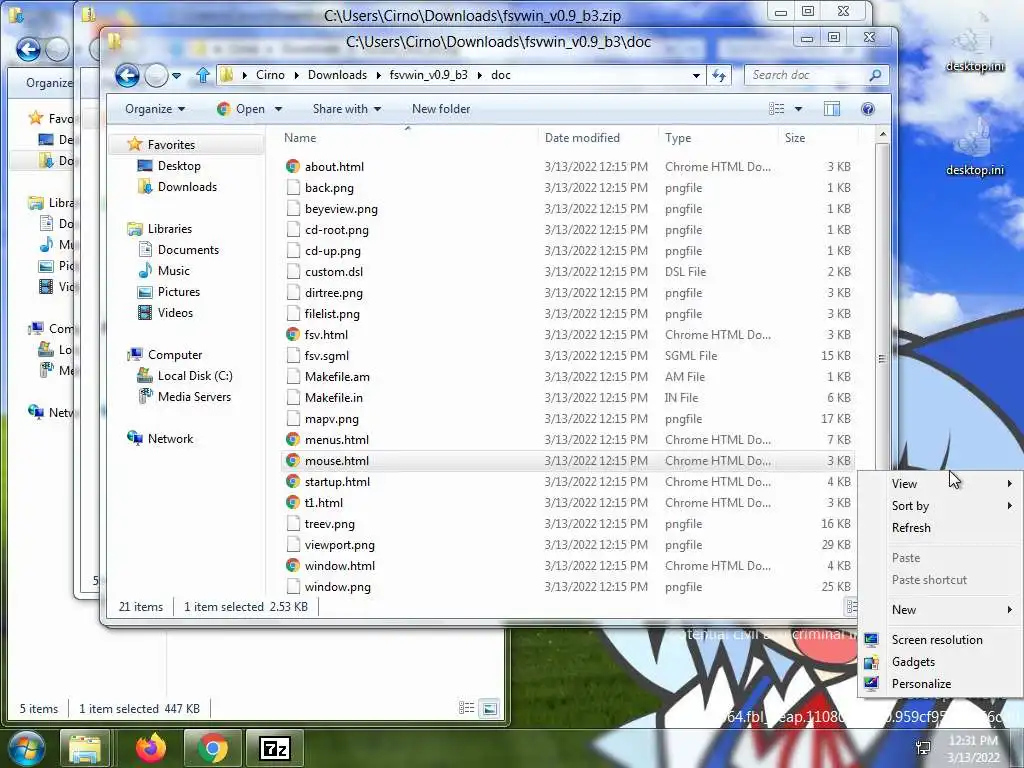Viewport: 1024px width, 768px height.
Task: Click the New folder button
Action: (441, 109)
